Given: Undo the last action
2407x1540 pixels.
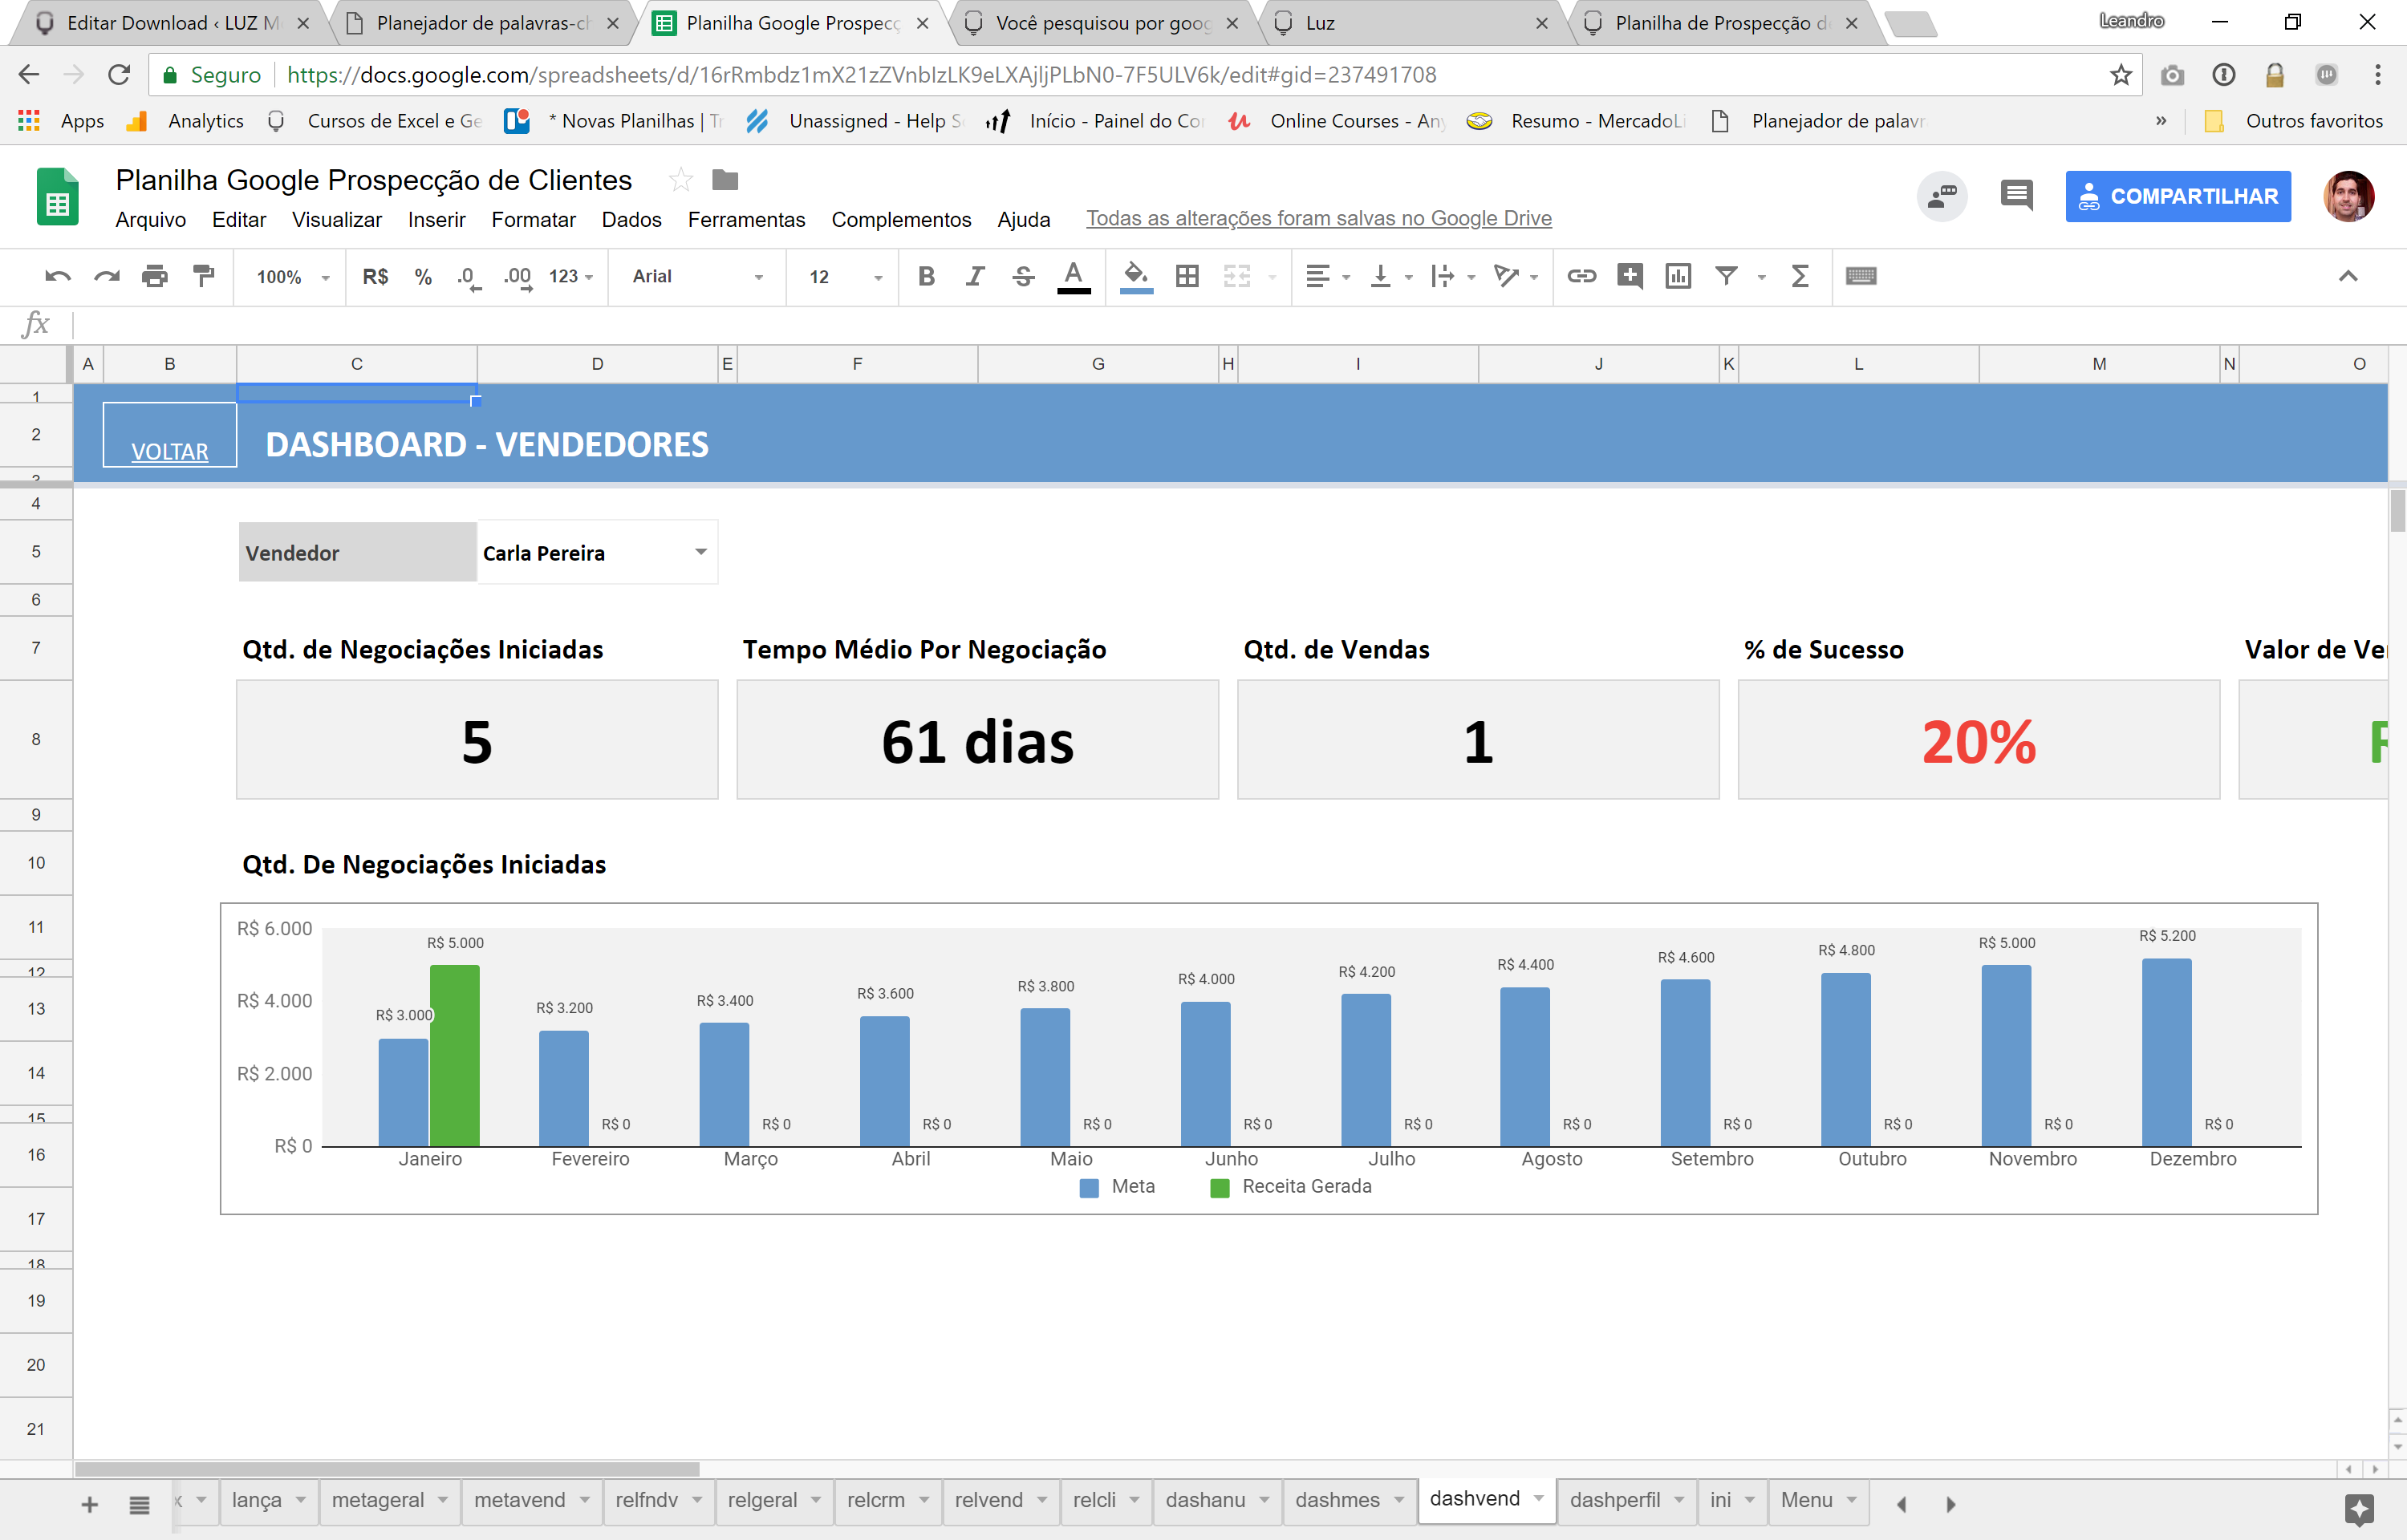Looking at the screenshot, I should click(x=57, y=277).
